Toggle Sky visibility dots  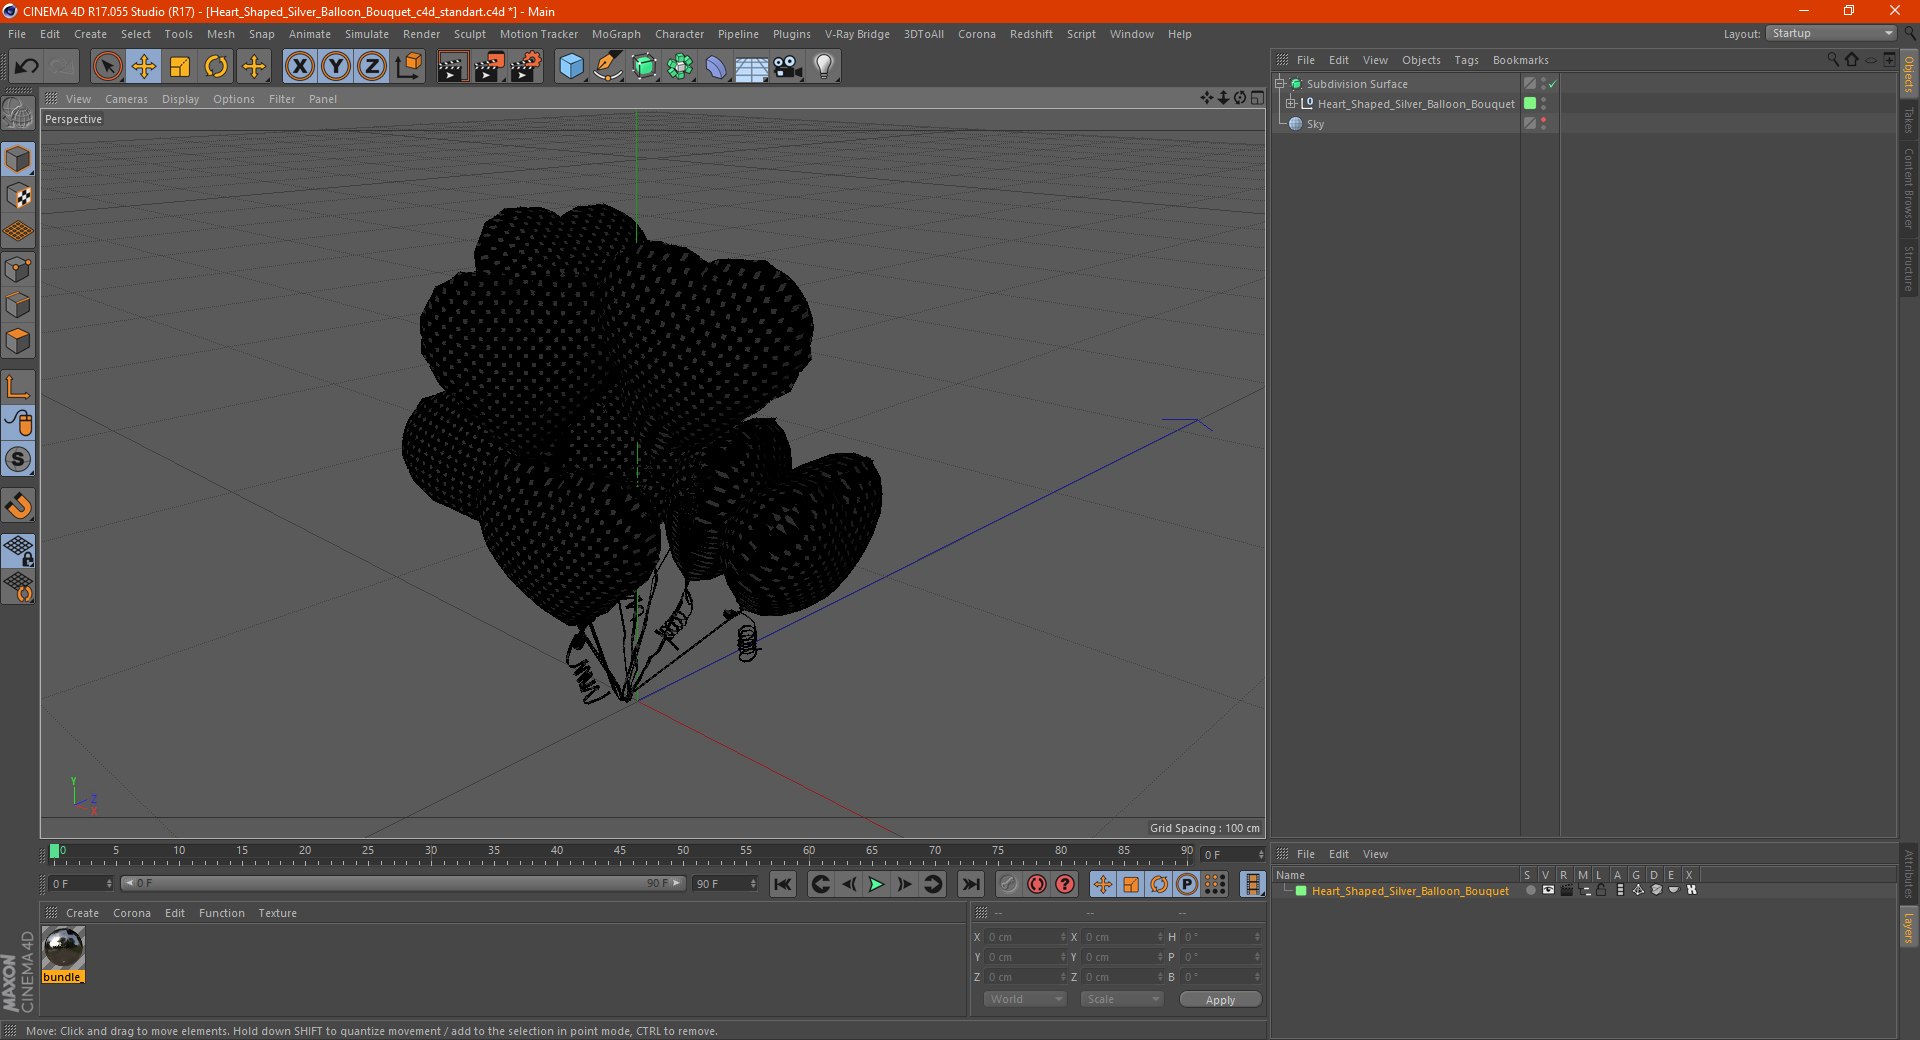click(x=1543, y=124)
